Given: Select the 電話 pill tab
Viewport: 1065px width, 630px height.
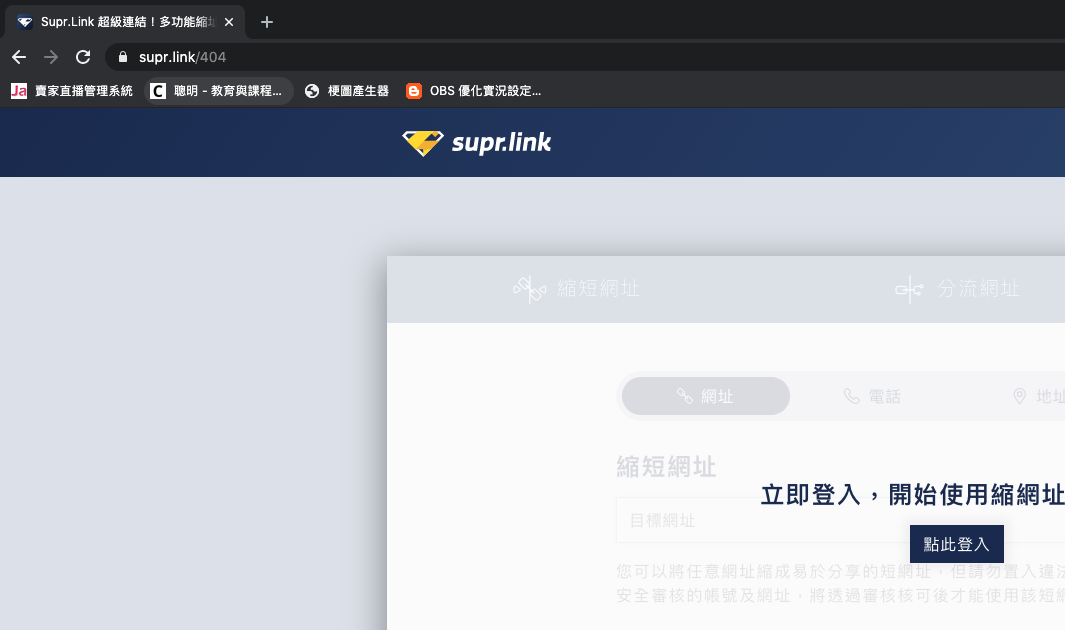Looking at the screenshot, I should [873, 396].
